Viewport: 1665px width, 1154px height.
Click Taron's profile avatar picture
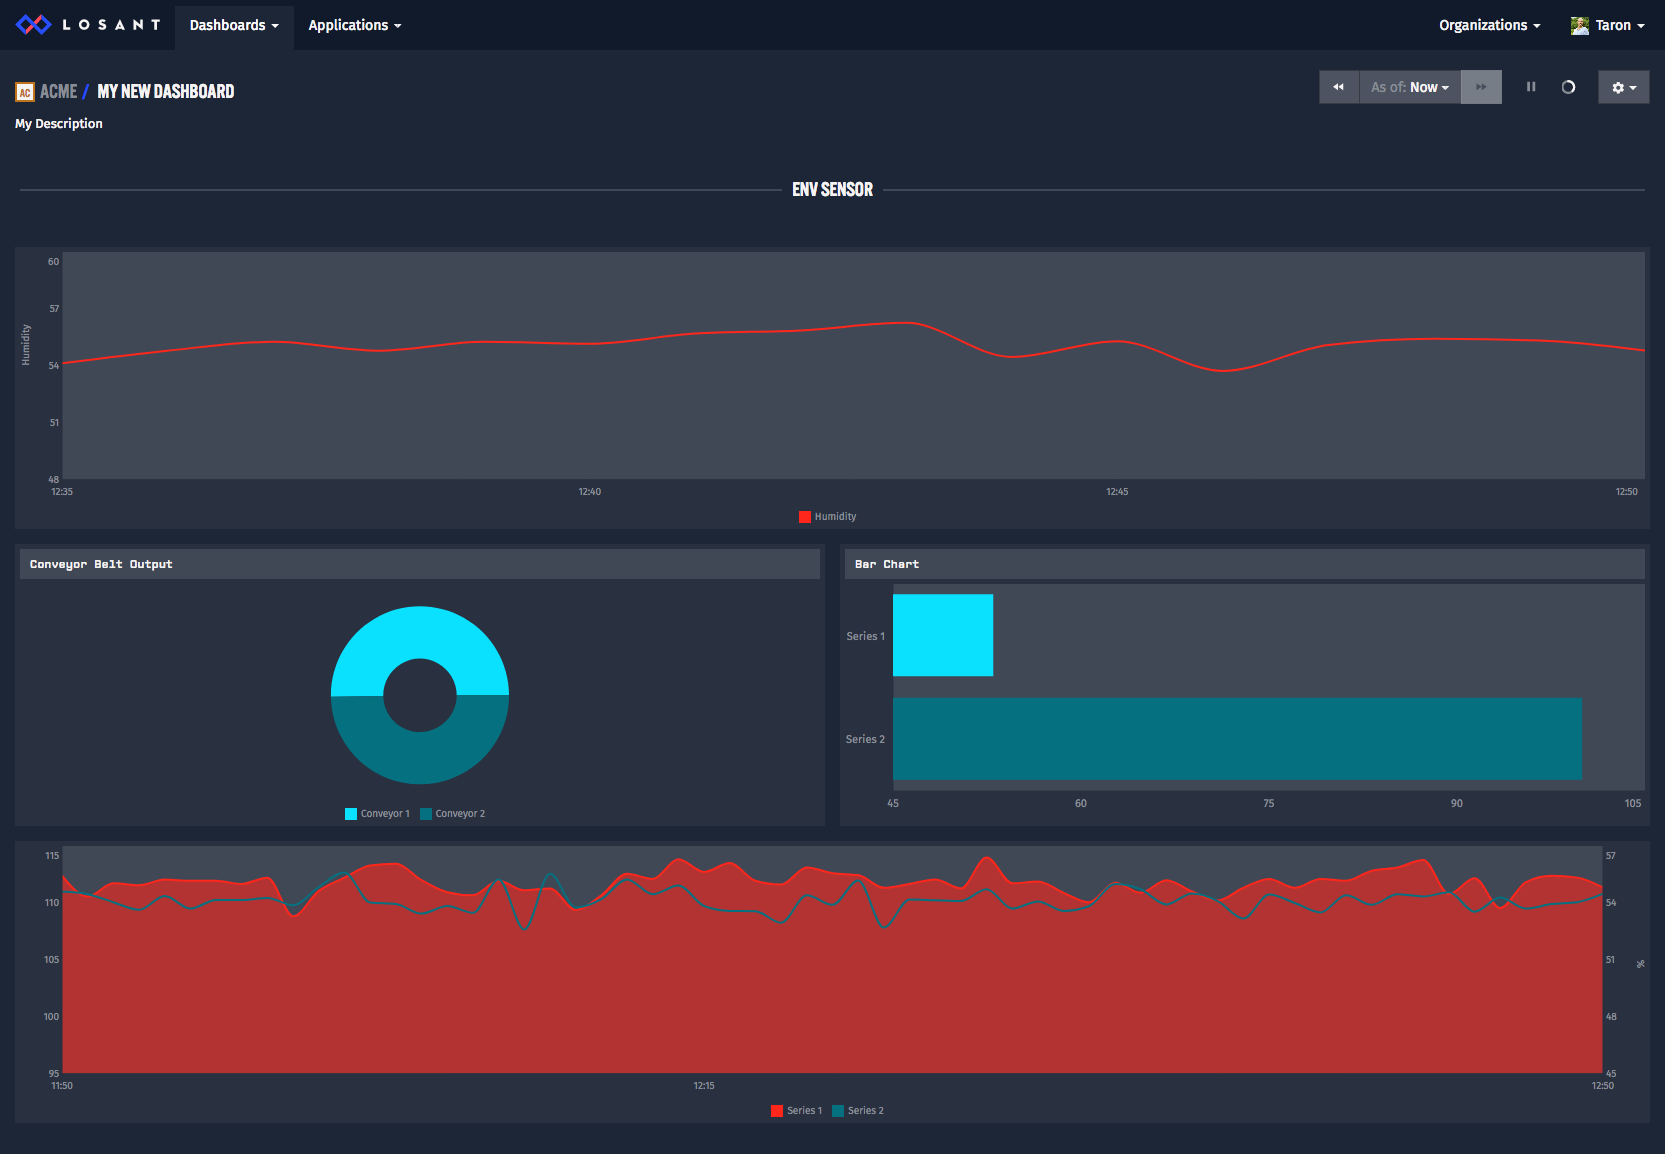tap(1580, 26)
